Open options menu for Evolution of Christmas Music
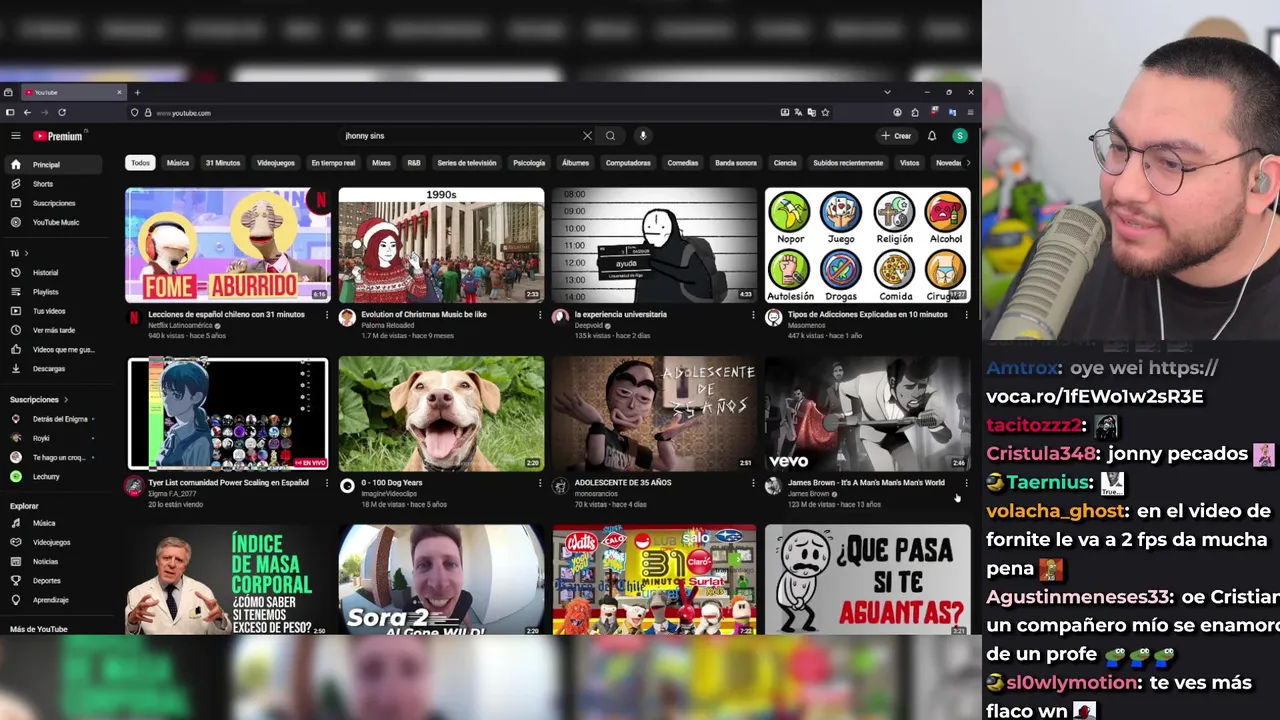The width and height of the screenshot is (1280, 720). click(540, 315)
